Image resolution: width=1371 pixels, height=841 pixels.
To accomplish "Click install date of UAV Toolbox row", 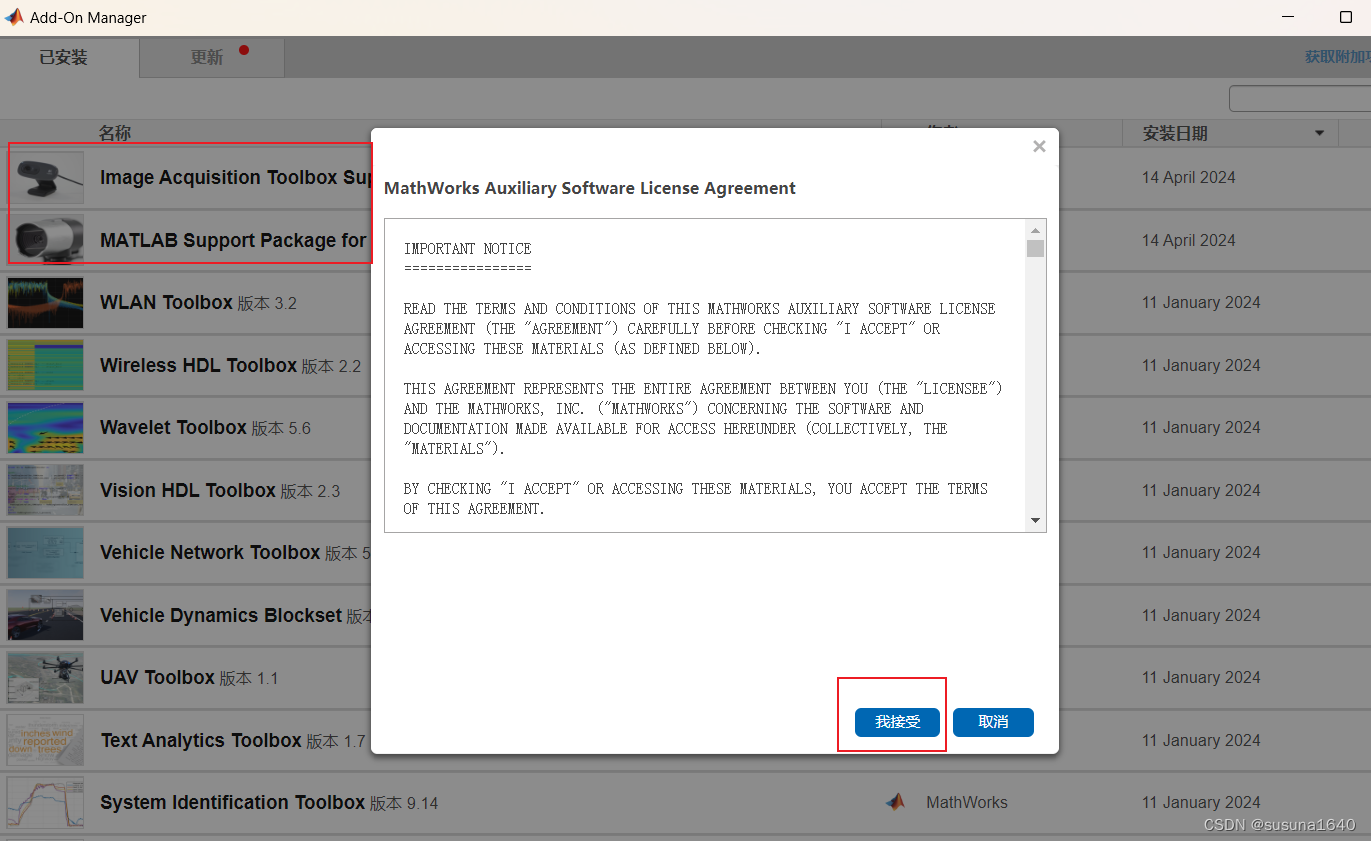I will point(1201,677).
